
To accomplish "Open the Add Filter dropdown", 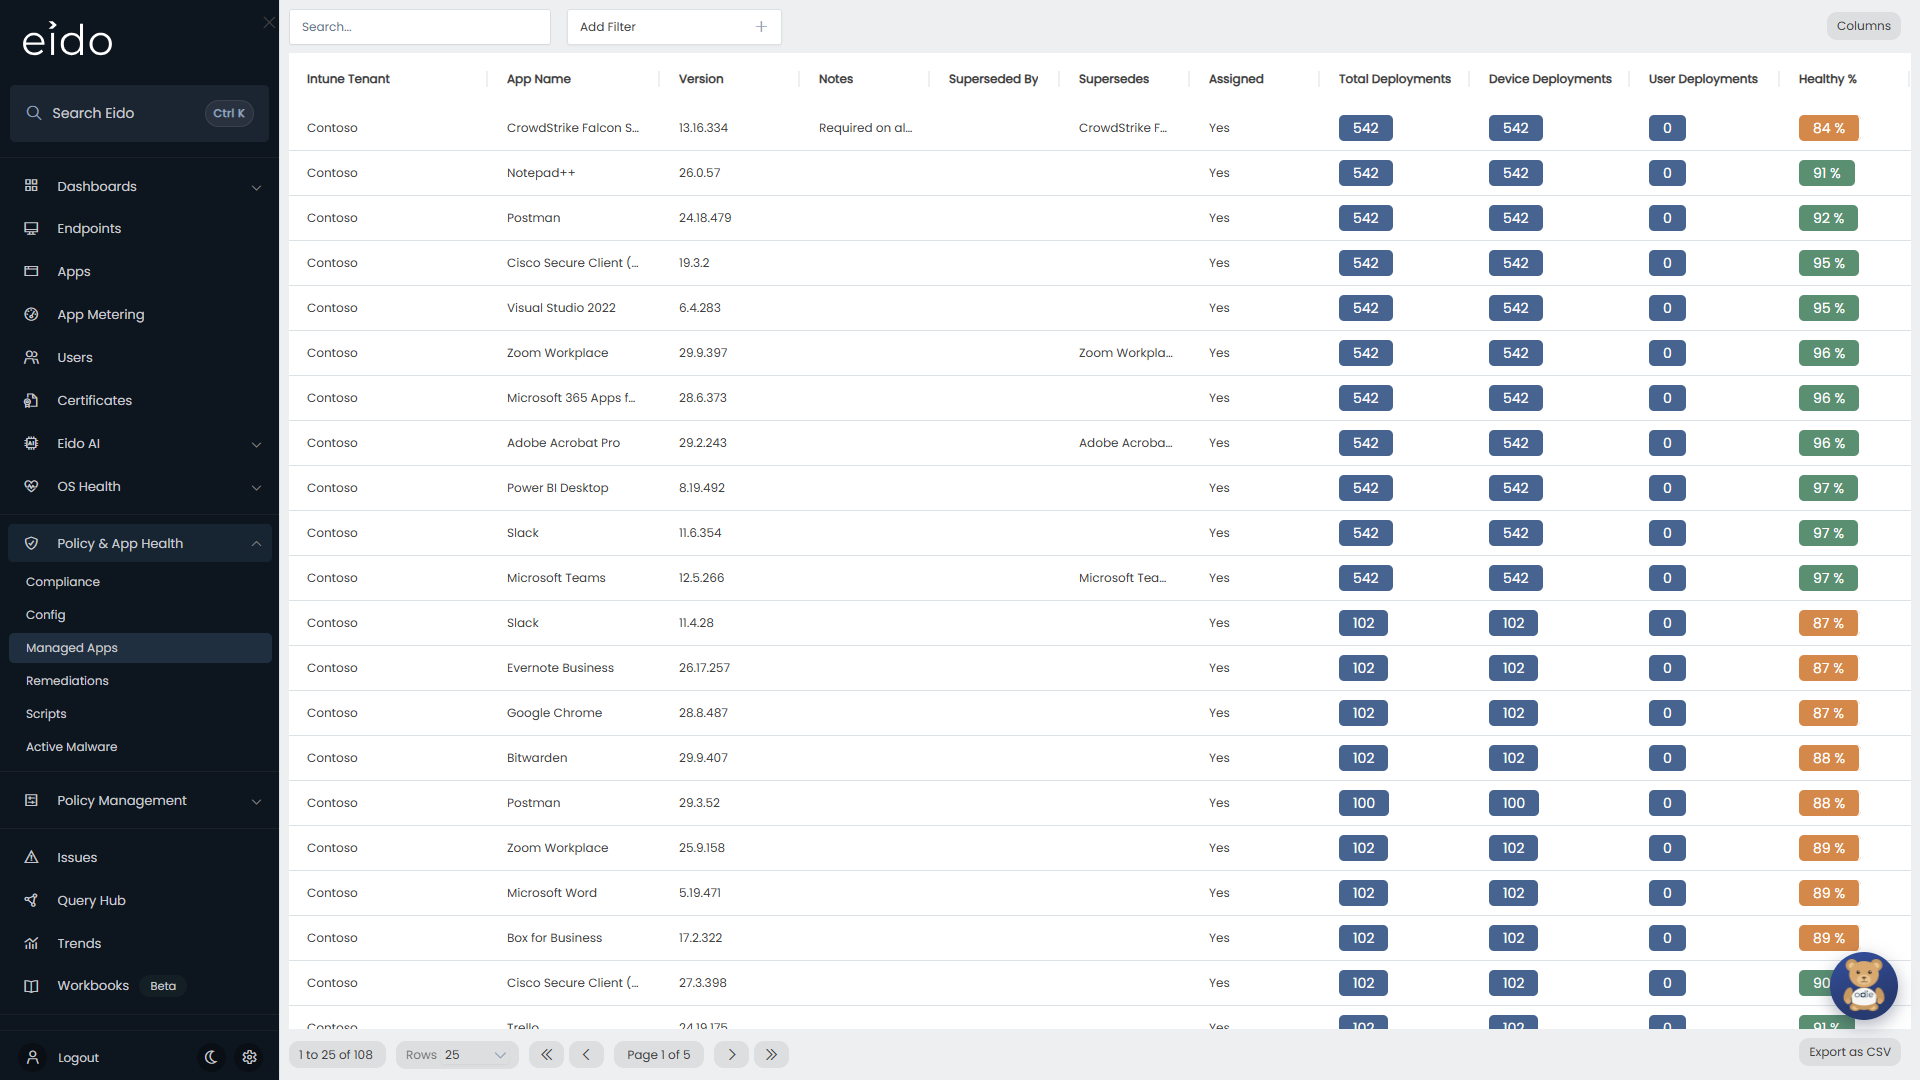I will coord(674,27).
